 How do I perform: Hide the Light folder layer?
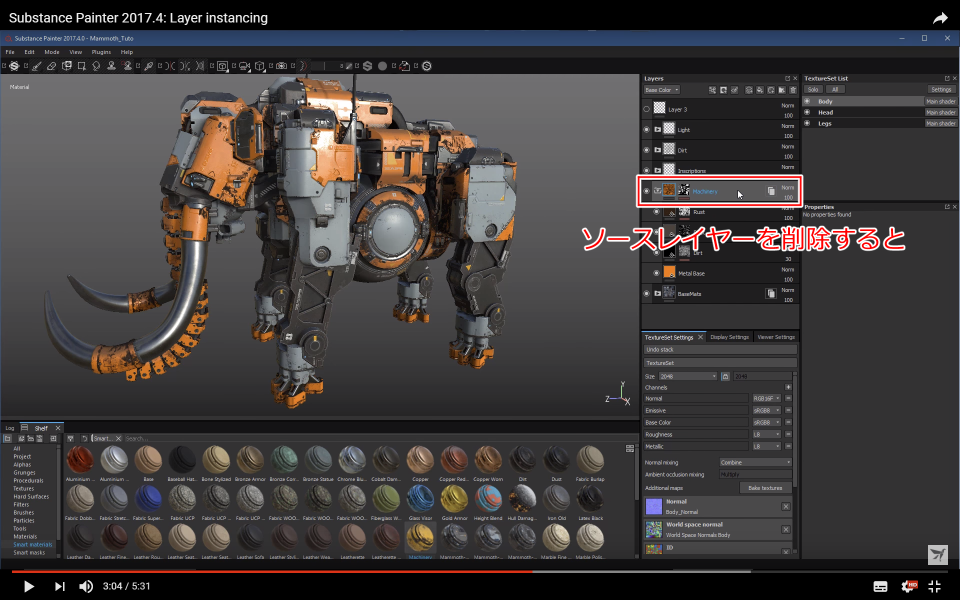point(647,130)
